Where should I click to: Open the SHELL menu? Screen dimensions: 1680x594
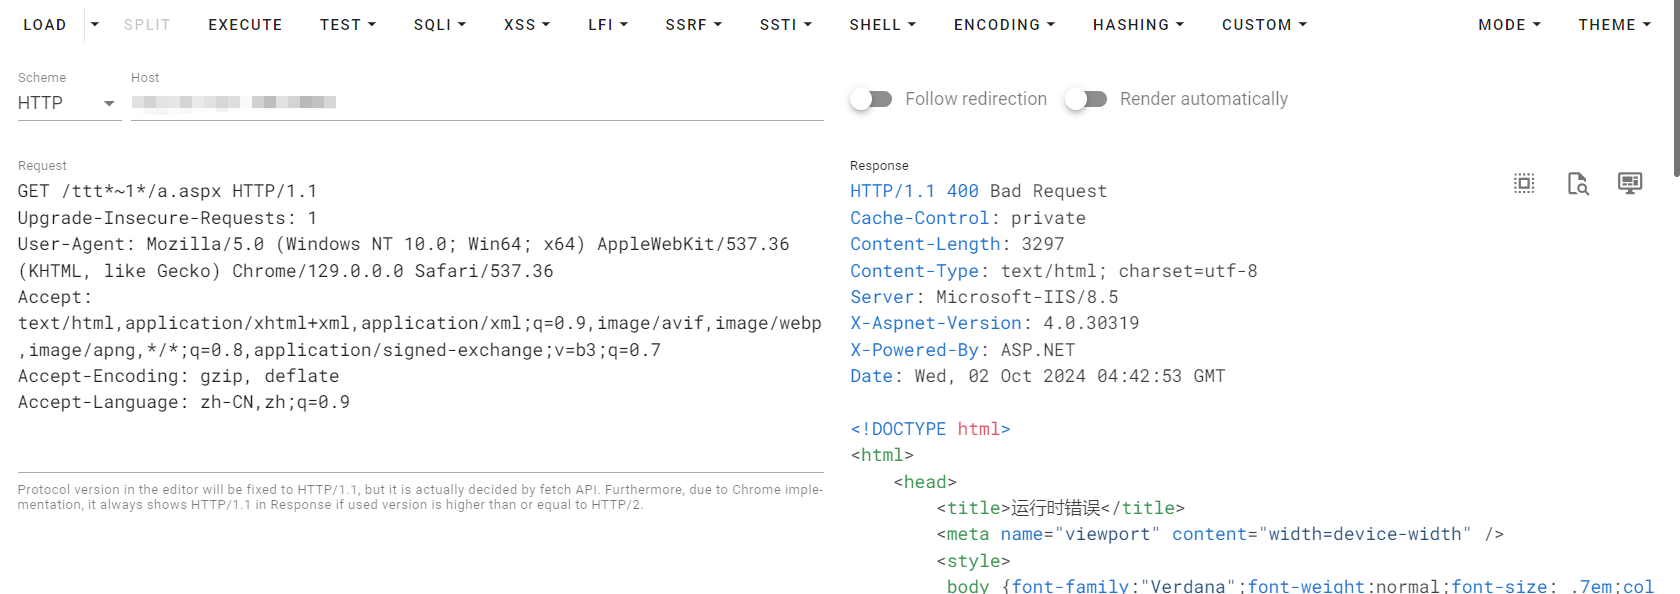coord(882,24)
